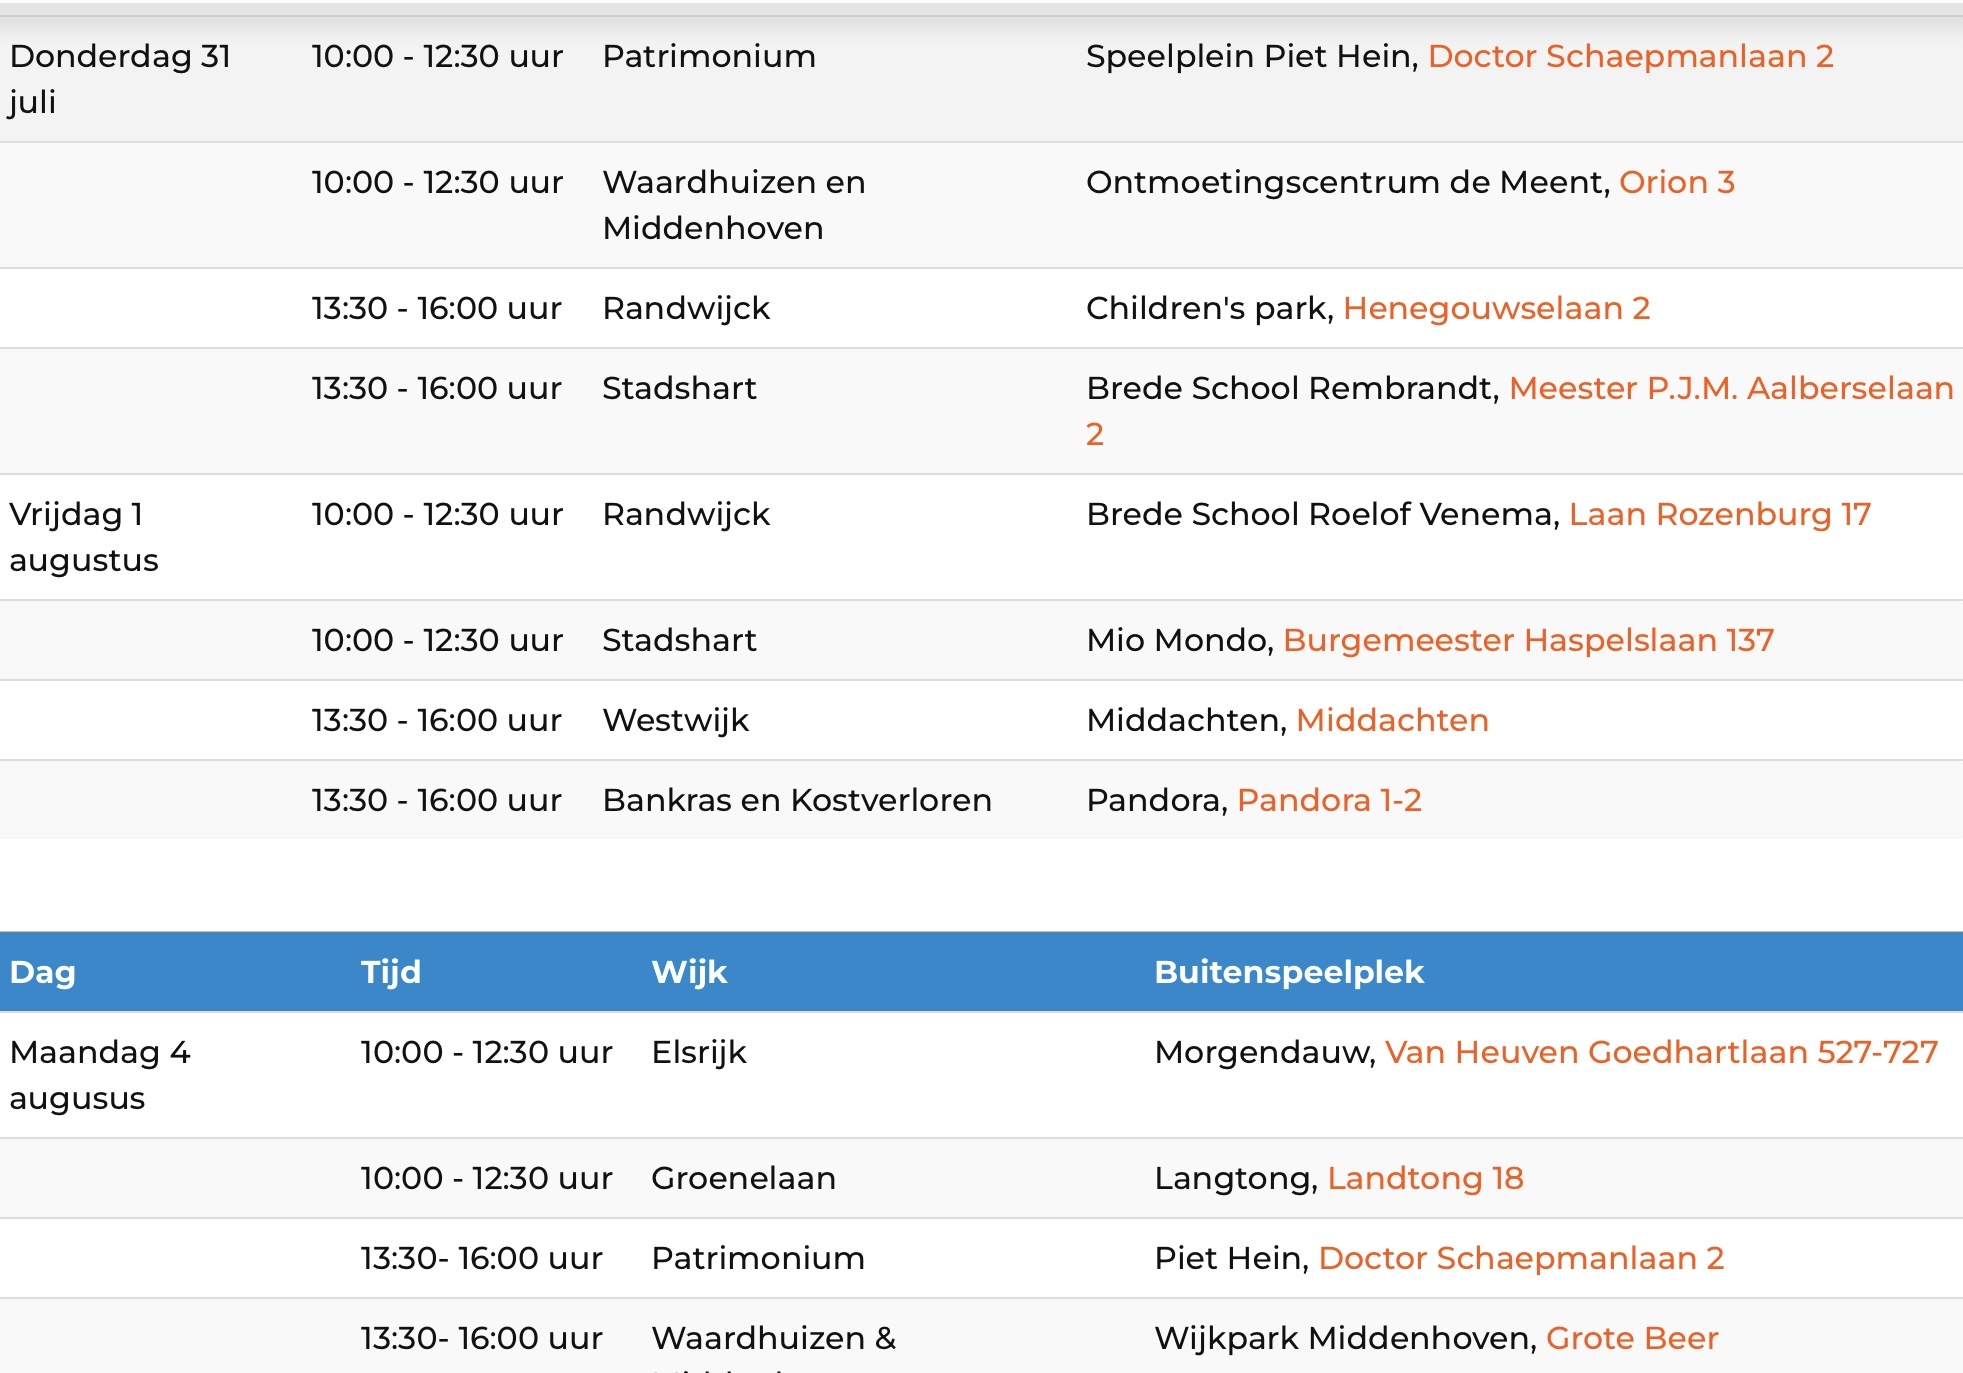Screen dimensions: 1963x1373
Task: Follow the Burgemeester Haspelslaan 137 link
Action: [x=1528, y=640]
